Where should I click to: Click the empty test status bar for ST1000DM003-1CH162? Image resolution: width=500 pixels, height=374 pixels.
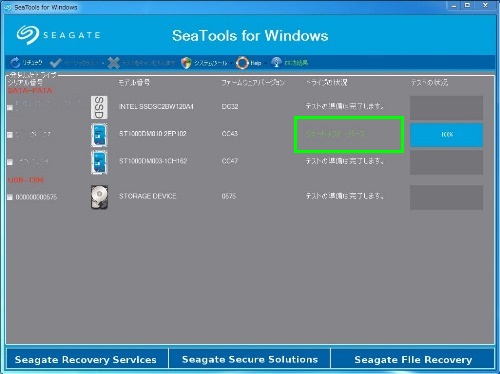tap(446, 162)
